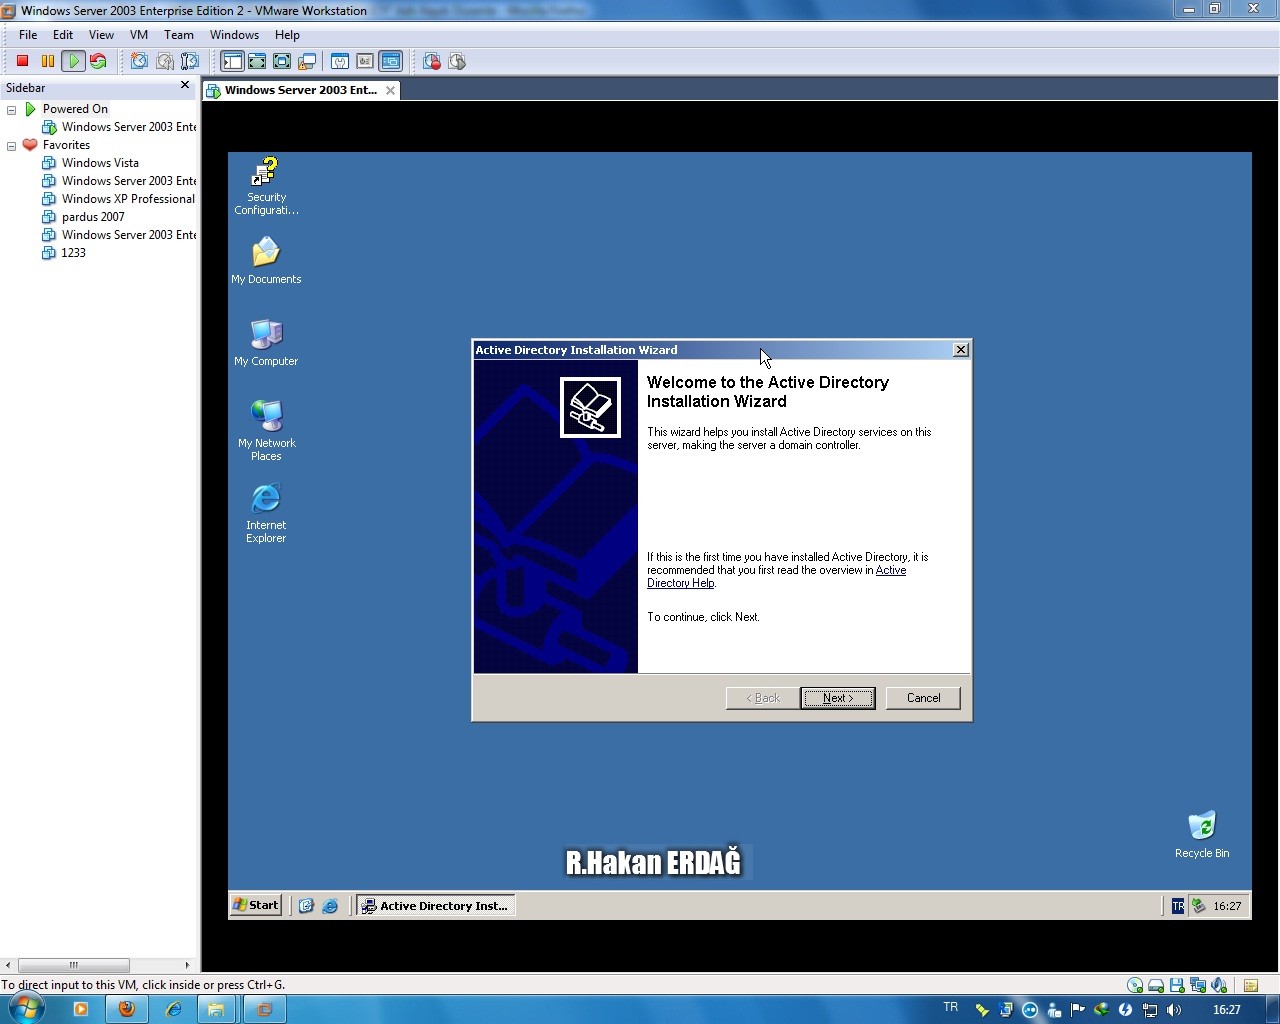Click the message log note icon in status bar

tap(1251, 985)
